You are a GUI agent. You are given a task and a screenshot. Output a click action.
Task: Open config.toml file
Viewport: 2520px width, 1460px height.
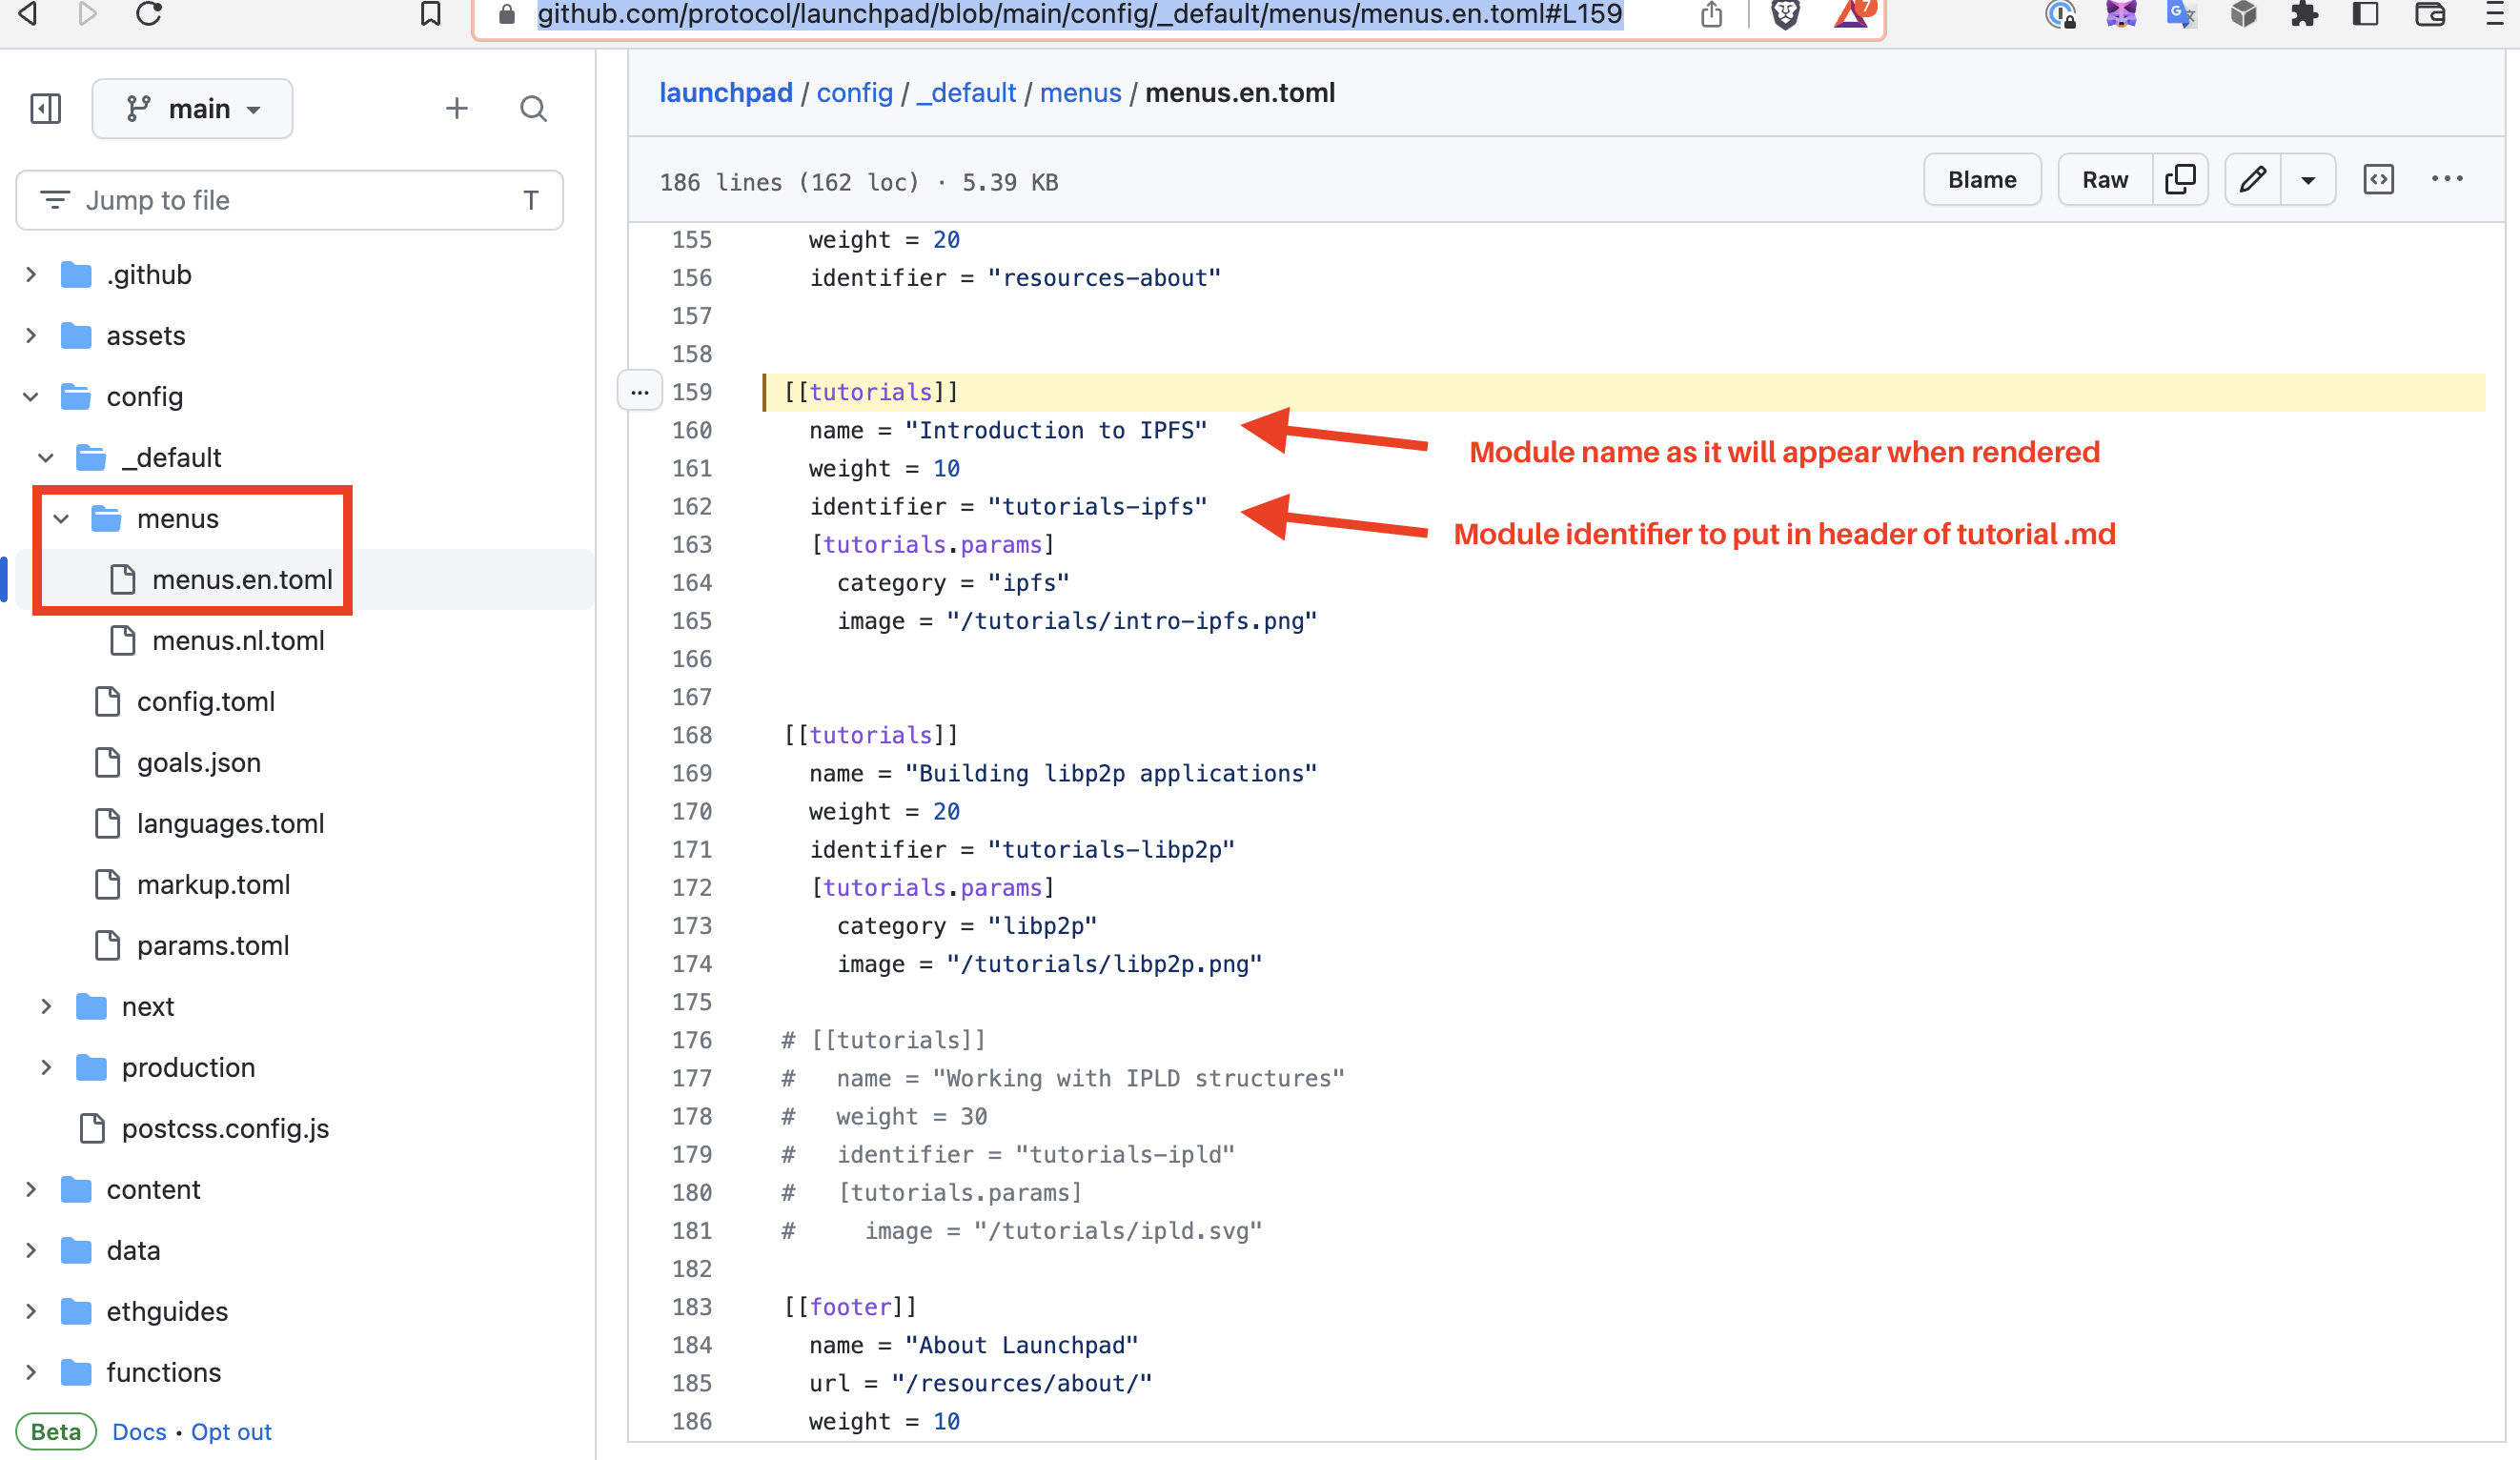[x=205, y=702]
